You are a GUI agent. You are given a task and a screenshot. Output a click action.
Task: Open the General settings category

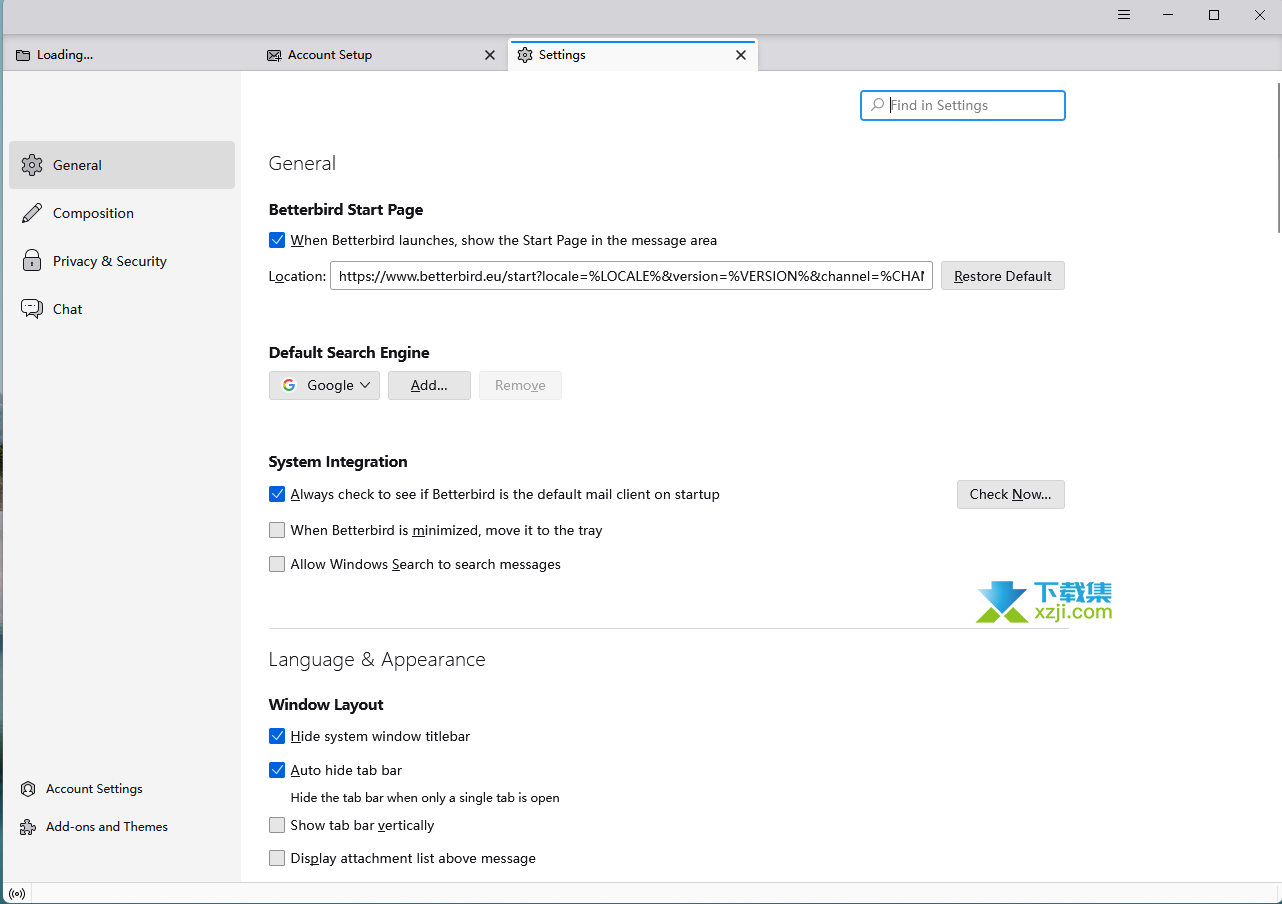pyautogui.click(x=122, y=165)
